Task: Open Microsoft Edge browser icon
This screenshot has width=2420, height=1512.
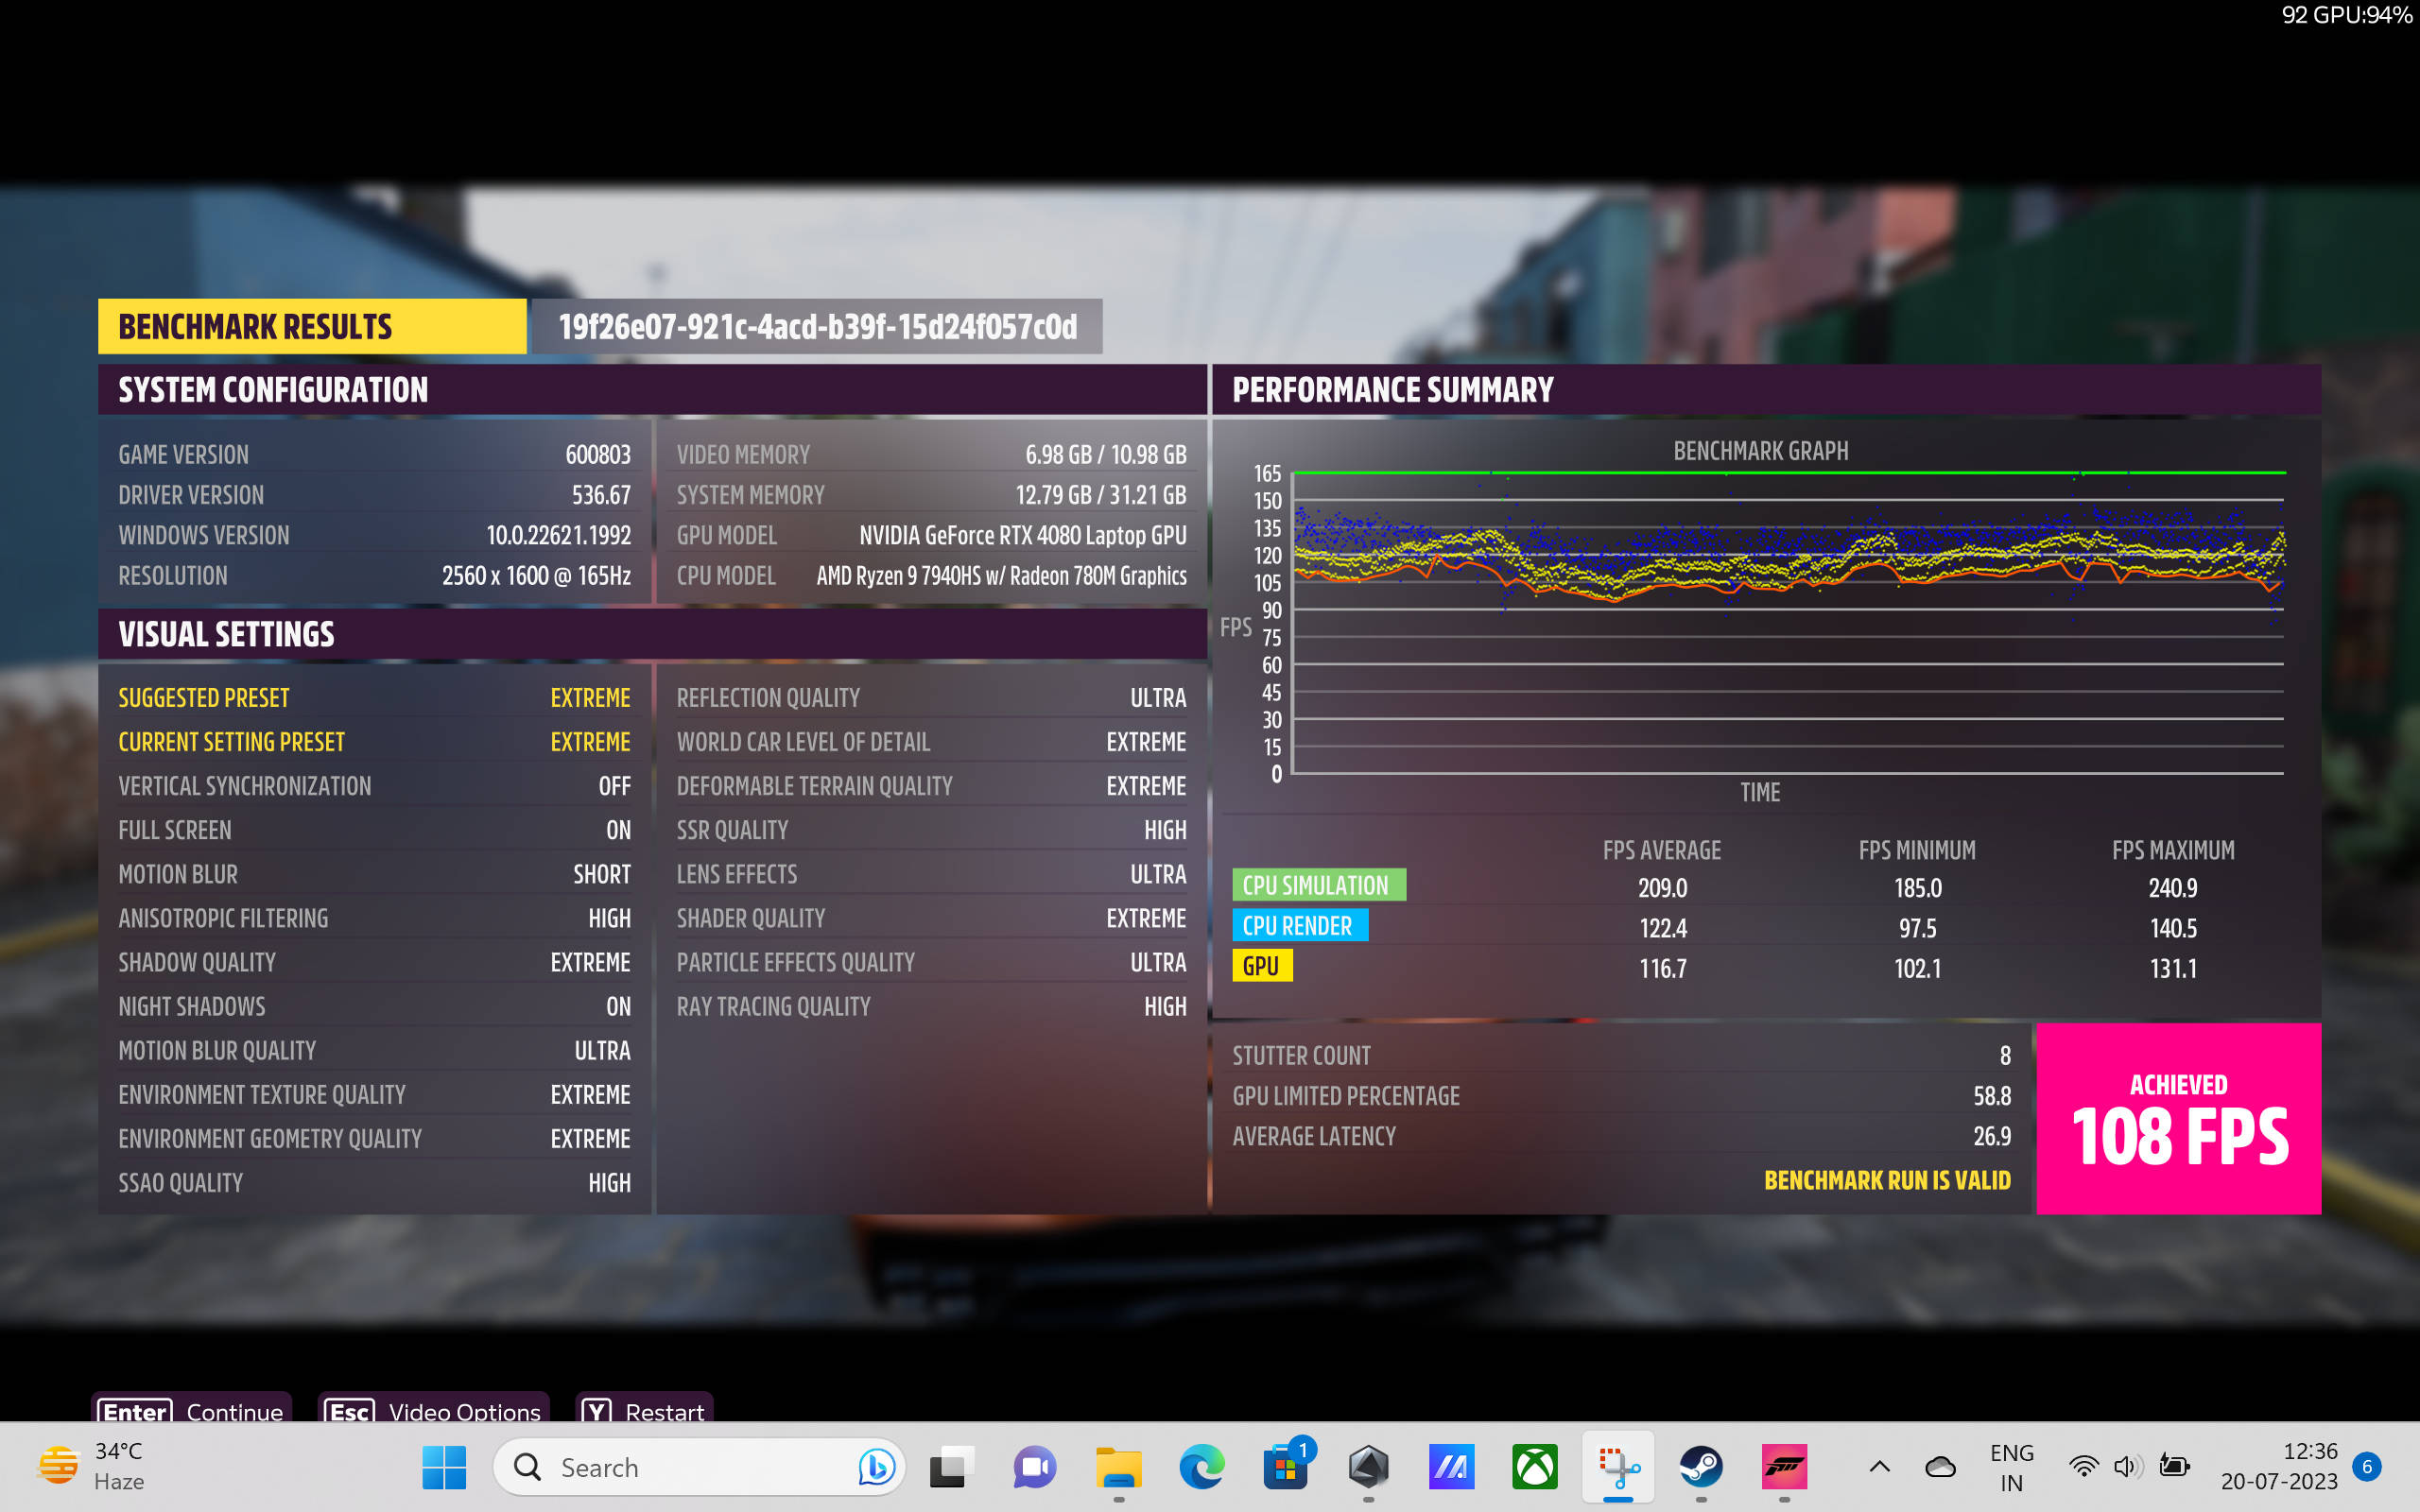Action: click(x=1201, y=1467)
